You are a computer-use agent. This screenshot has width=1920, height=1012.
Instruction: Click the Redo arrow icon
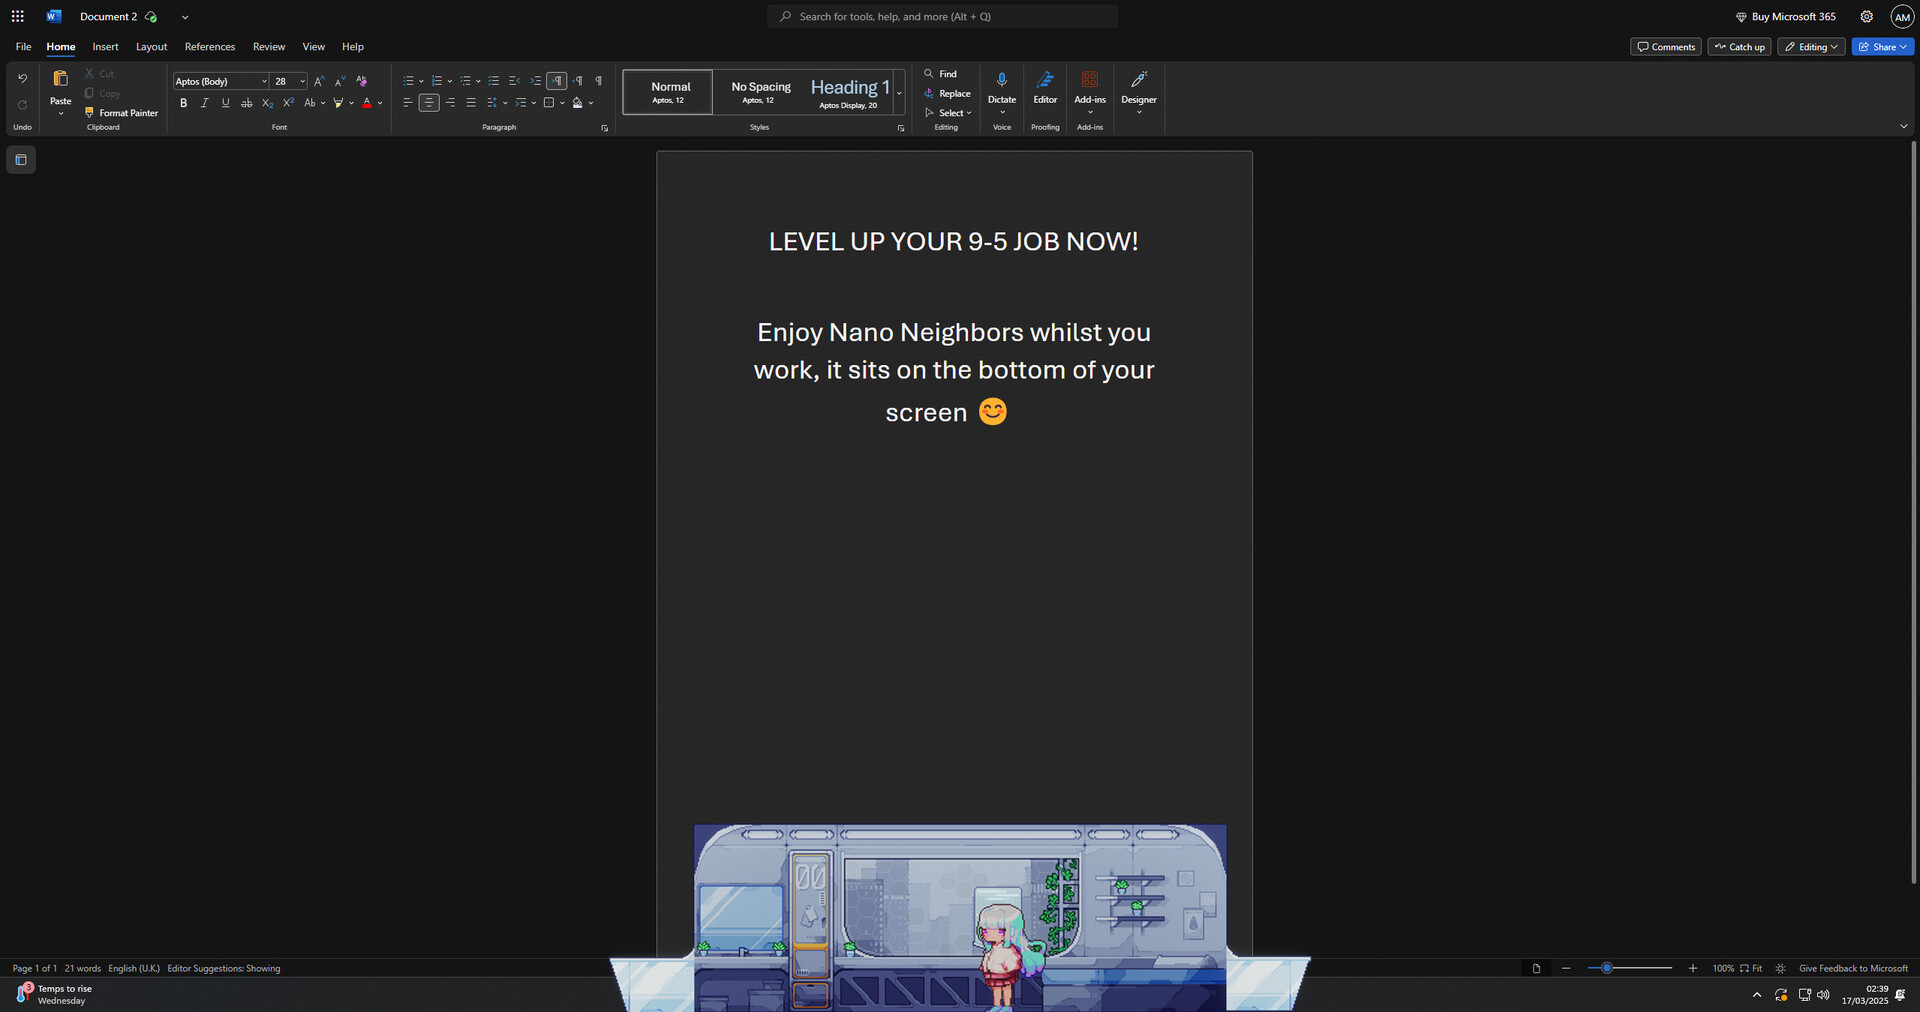(22, 105)
